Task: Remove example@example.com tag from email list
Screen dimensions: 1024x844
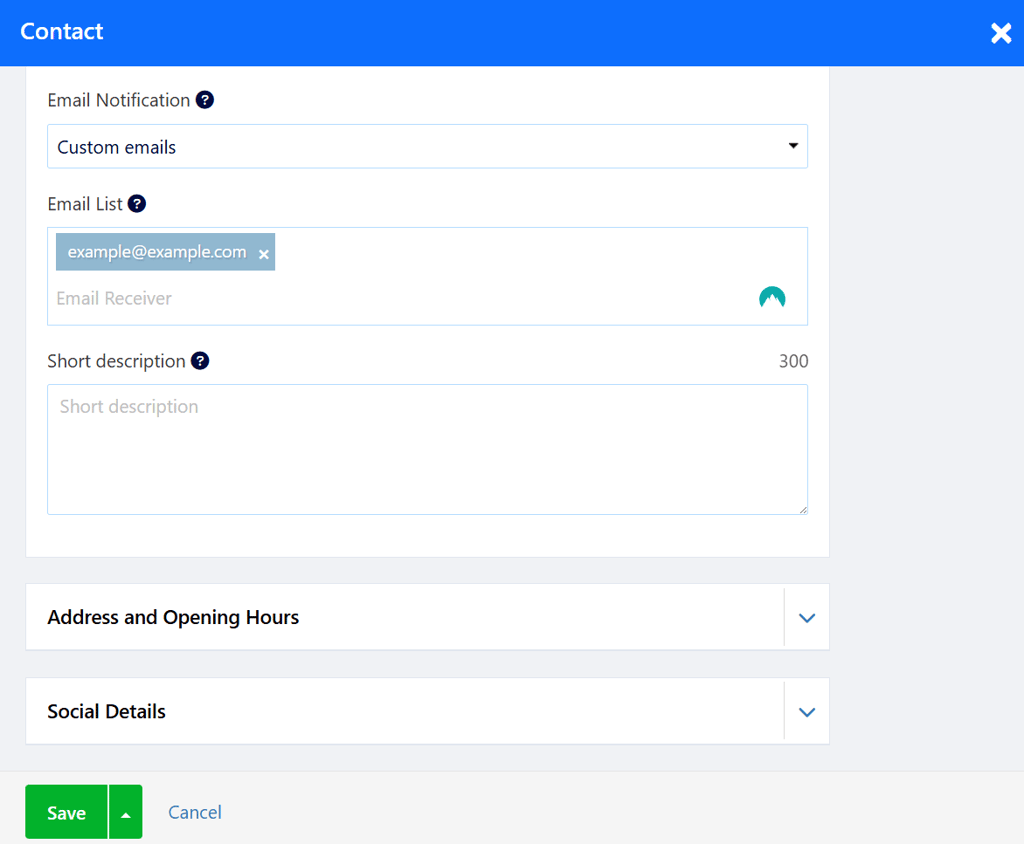Action: pyautogui.click(x=264, y=254)
